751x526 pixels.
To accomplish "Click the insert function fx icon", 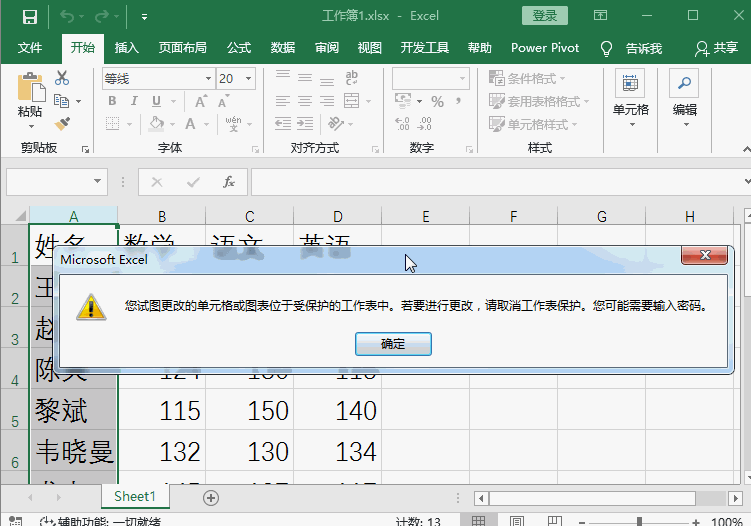I will pyautogui.click(x=229, y=182).
